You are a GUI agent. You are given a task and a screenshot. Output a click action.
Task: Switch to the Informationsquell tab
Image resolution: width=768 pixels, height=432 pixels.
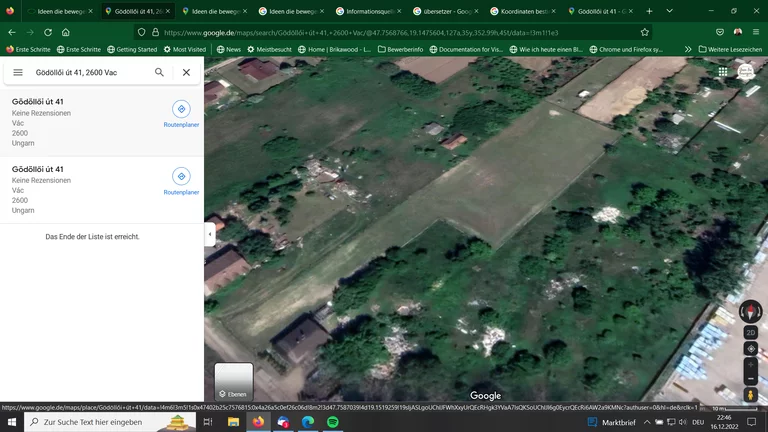click(x=368, y=11)
